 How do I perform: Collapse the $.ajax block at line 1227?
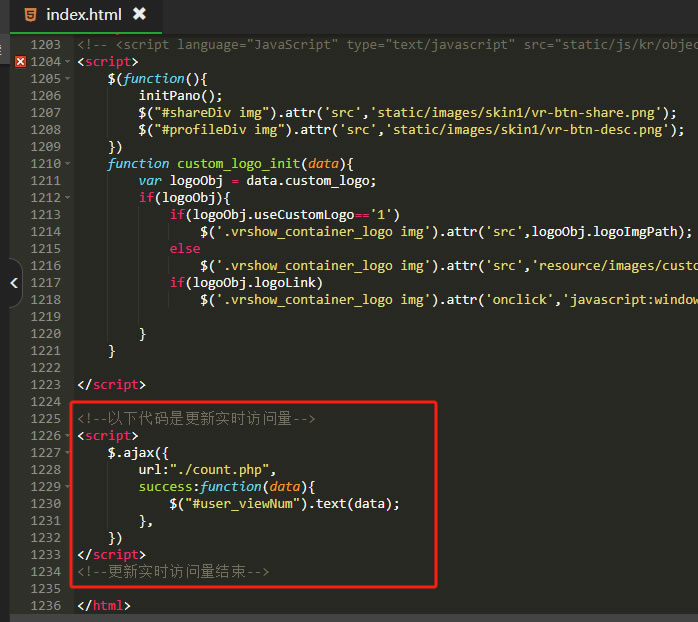[67, 453]
